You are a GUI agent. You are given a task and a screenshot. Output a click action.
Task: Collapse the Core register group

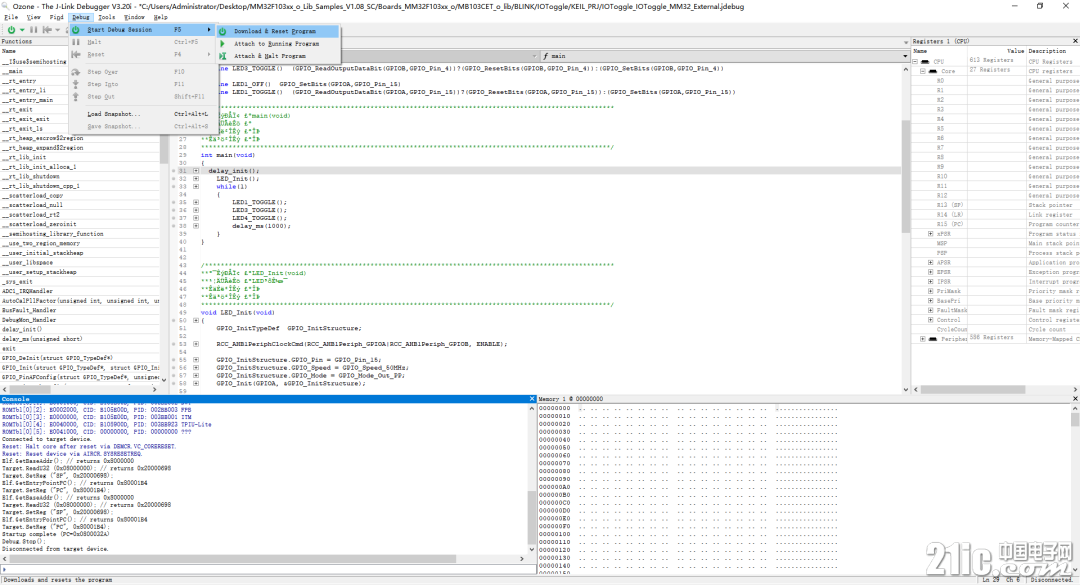(x=923, y=71)
